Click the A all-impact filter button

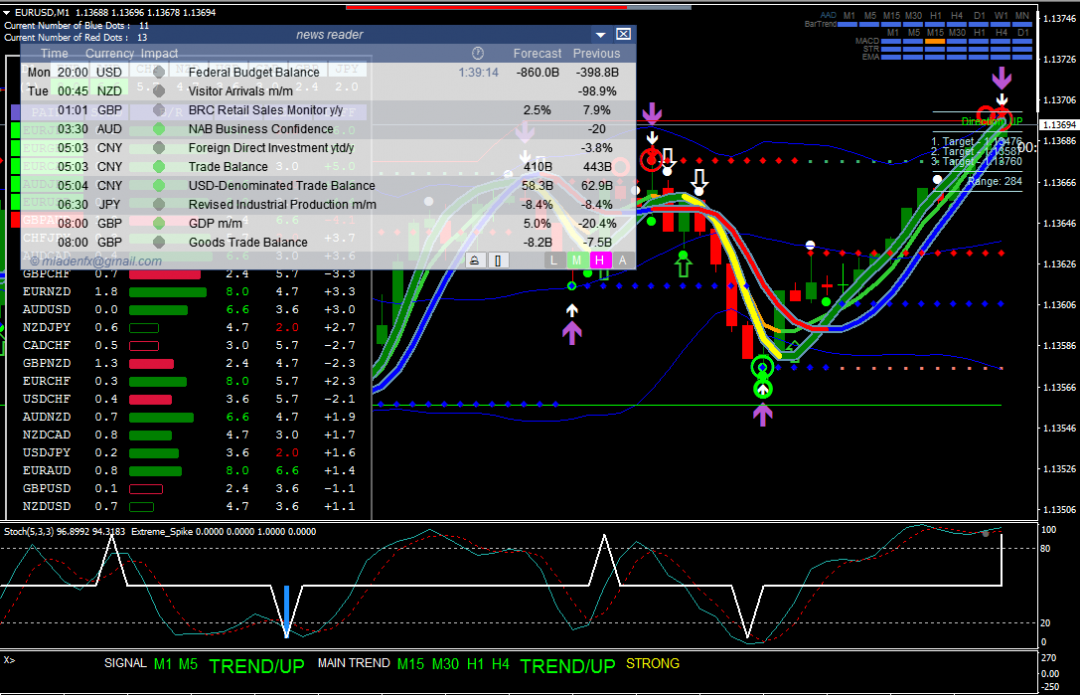(623, 260)
